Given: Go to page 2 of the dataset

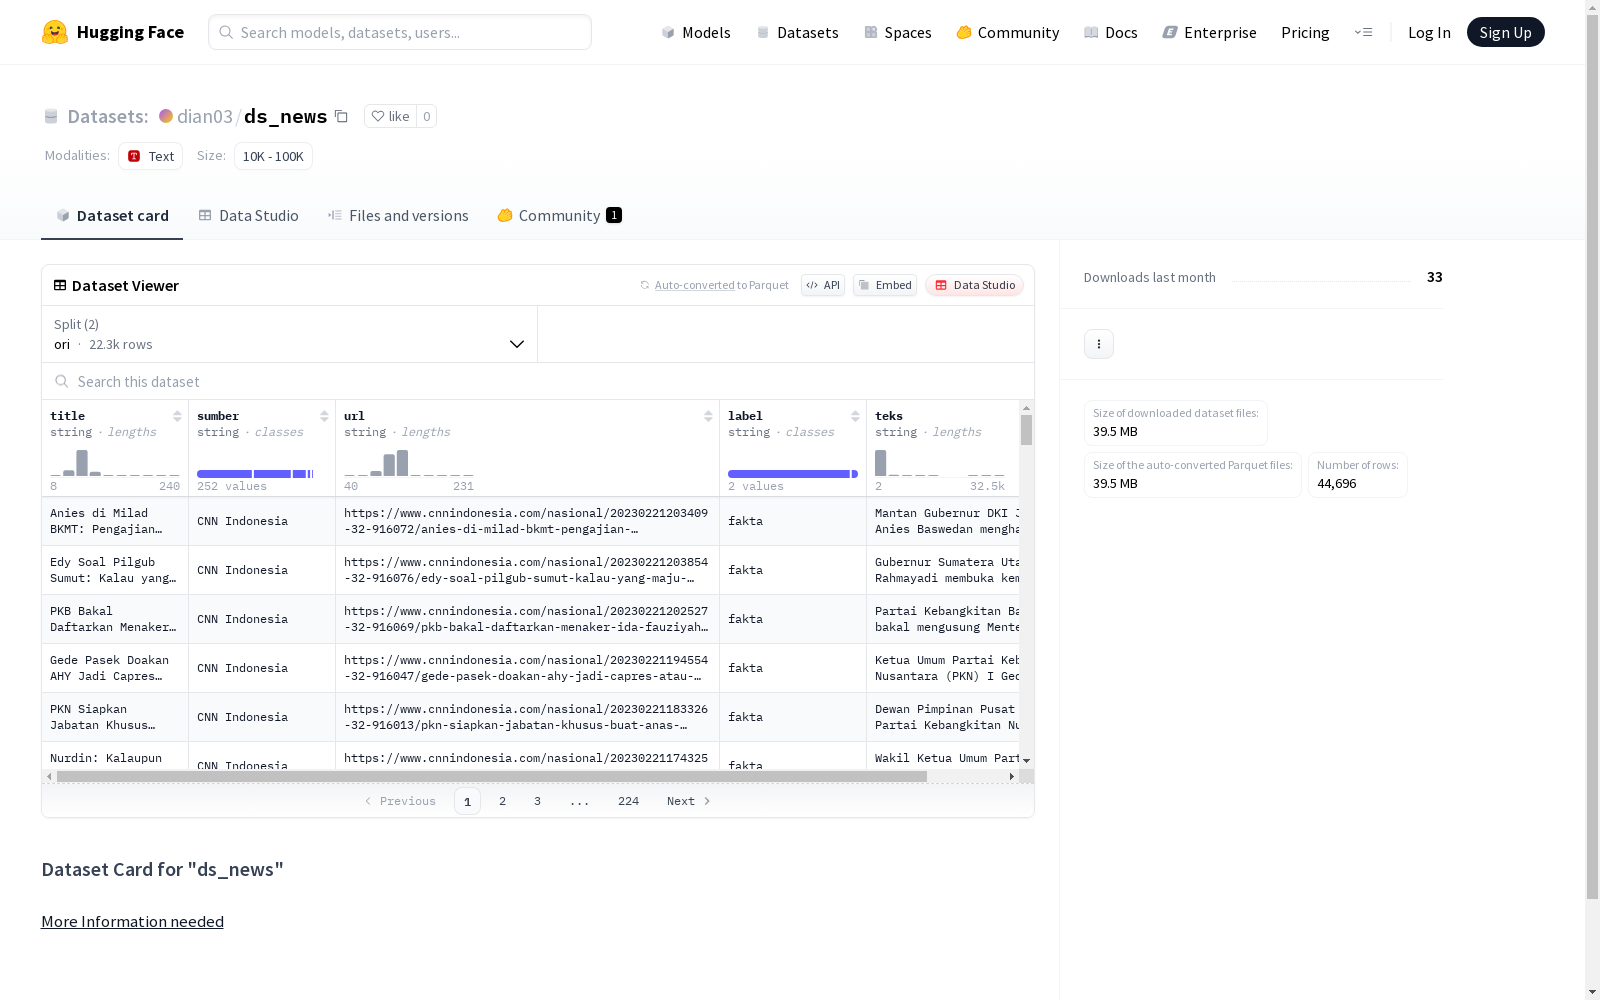Looking at the screenshot, I should click(502, 801).
